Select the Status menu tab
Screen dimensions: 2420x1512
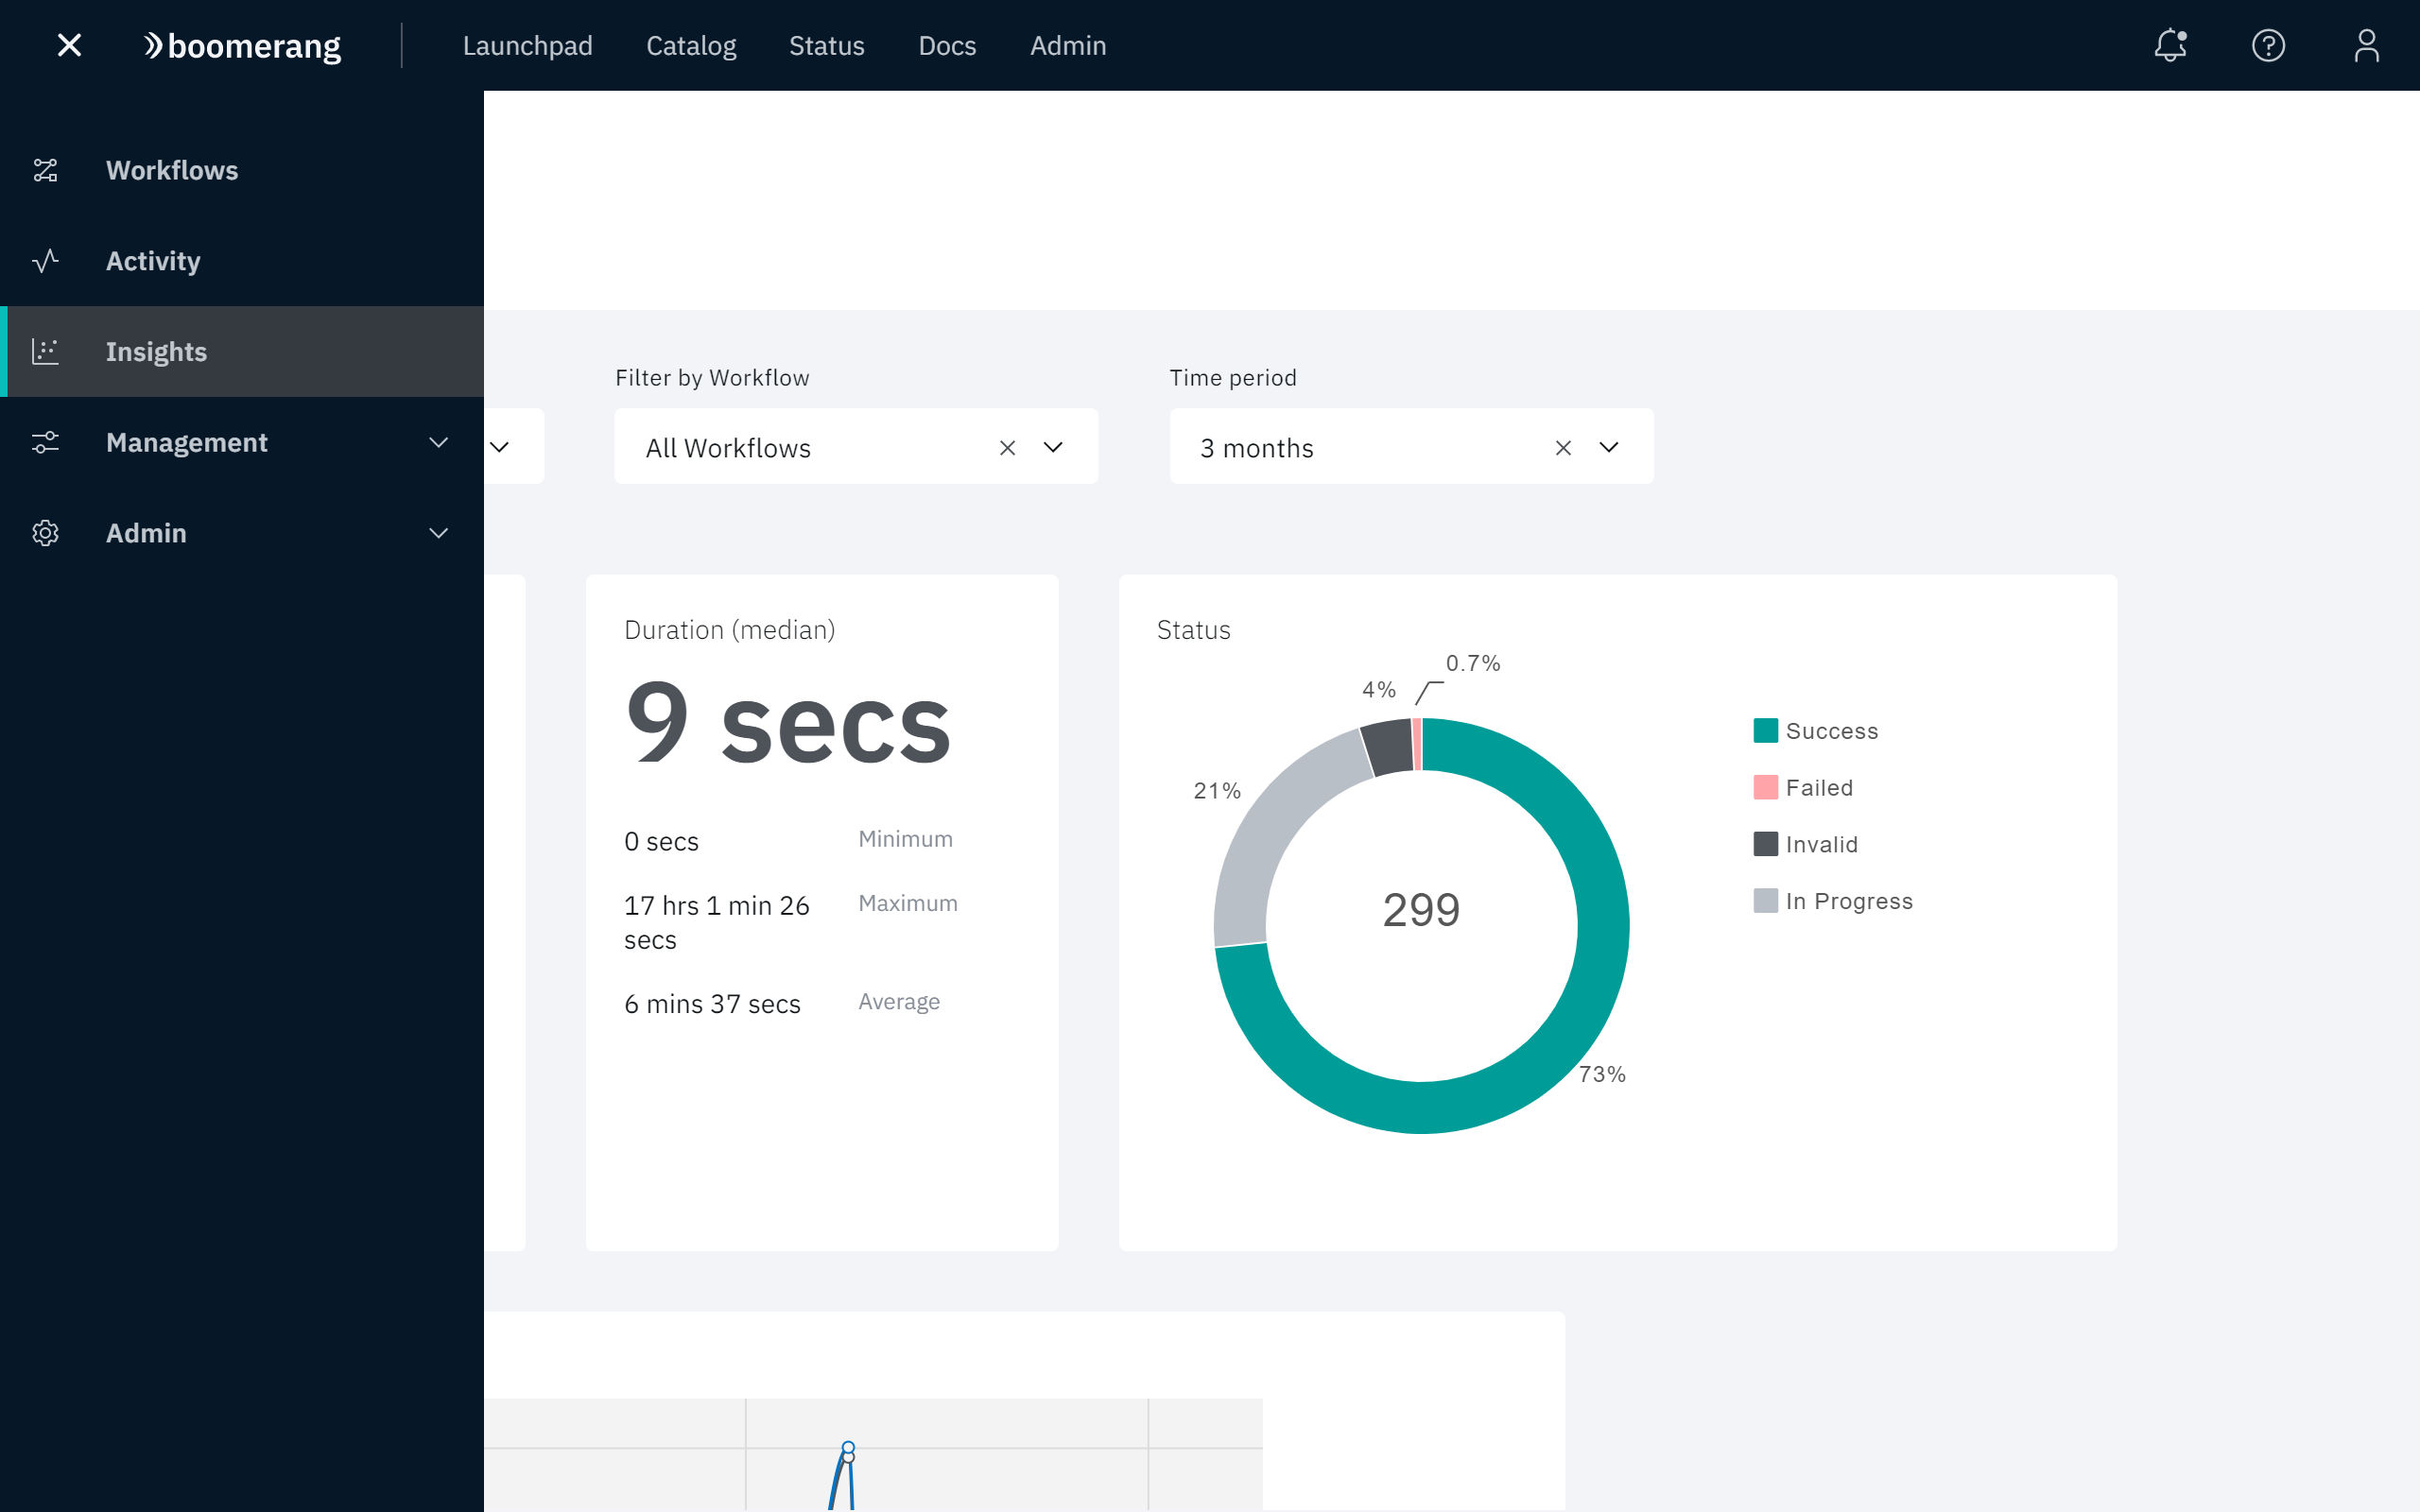click(826, 45)
